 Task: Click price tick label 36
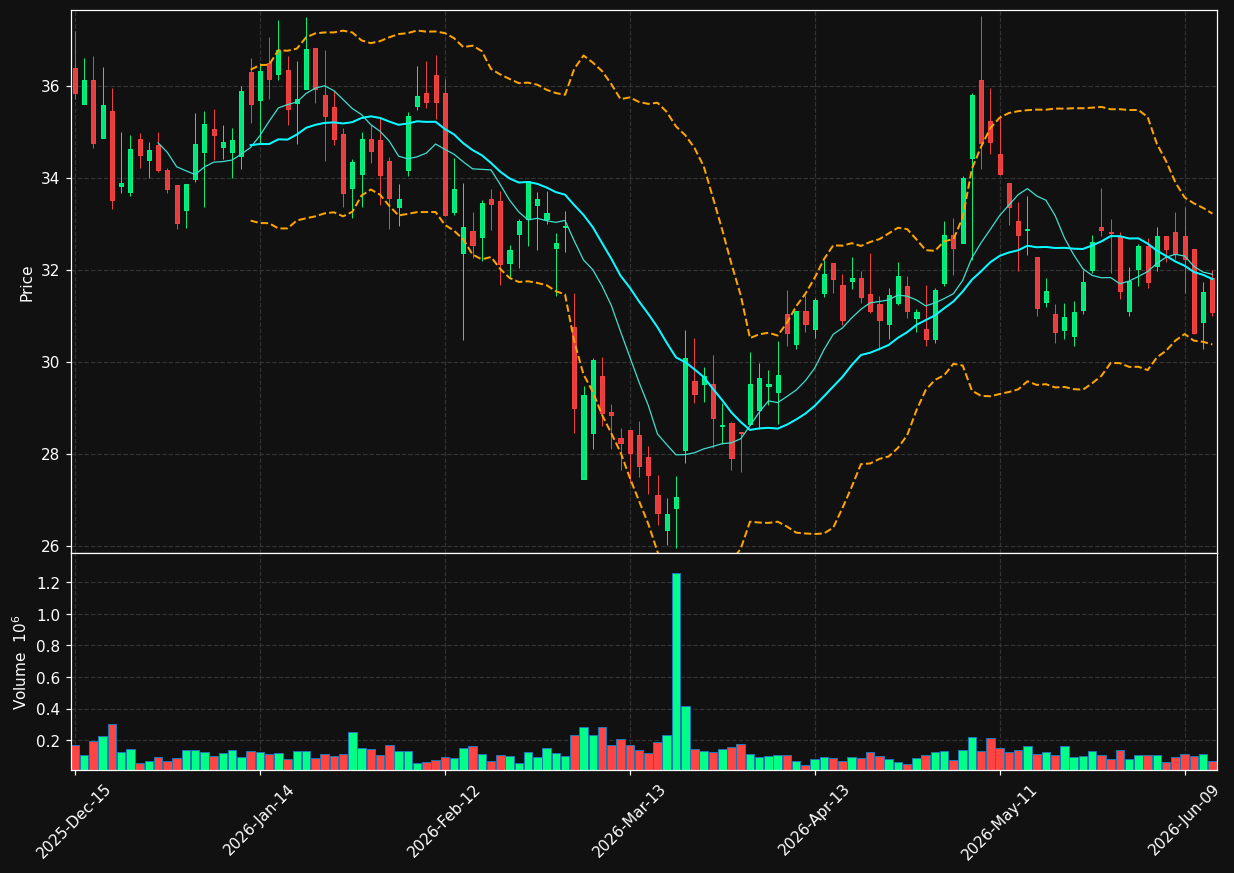click(x=51, y=86)
